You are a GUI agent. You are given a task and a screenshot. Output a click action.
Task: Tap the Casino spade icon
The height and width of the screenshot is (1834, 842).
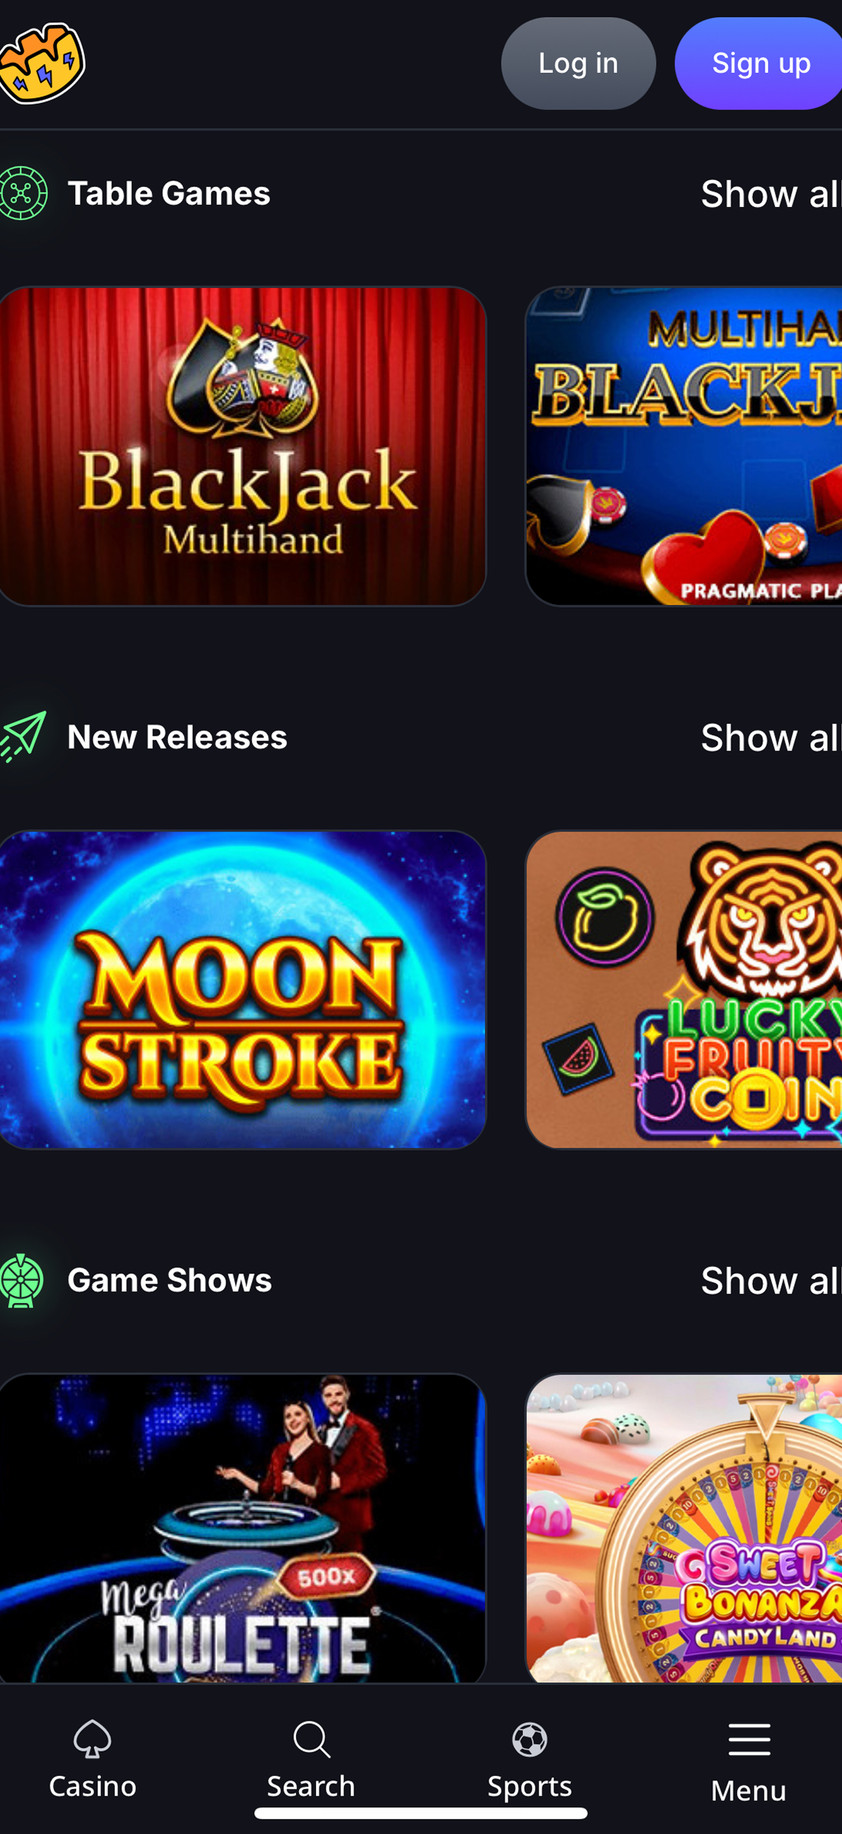(x=92, y=1739)
